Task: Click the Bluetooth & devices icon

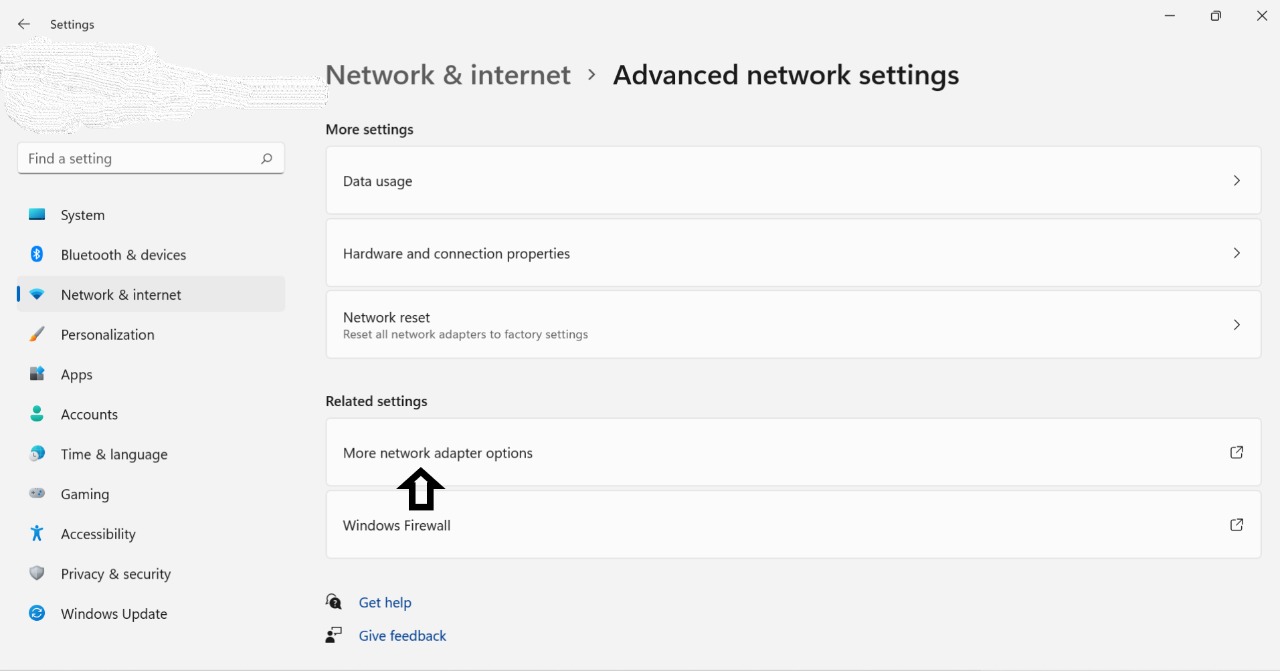Action: [x=37, y=255]
